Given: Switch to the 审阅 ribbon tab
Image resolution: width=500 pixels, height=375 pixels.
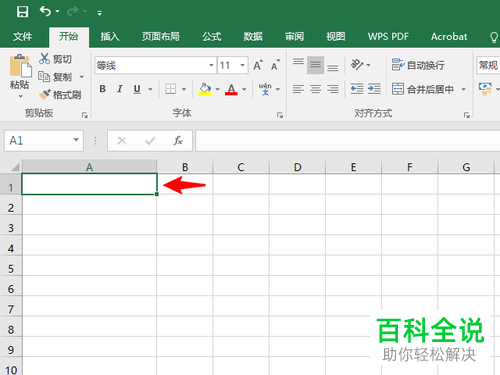Looking at the screenshot, I should [x=294, y=36].
